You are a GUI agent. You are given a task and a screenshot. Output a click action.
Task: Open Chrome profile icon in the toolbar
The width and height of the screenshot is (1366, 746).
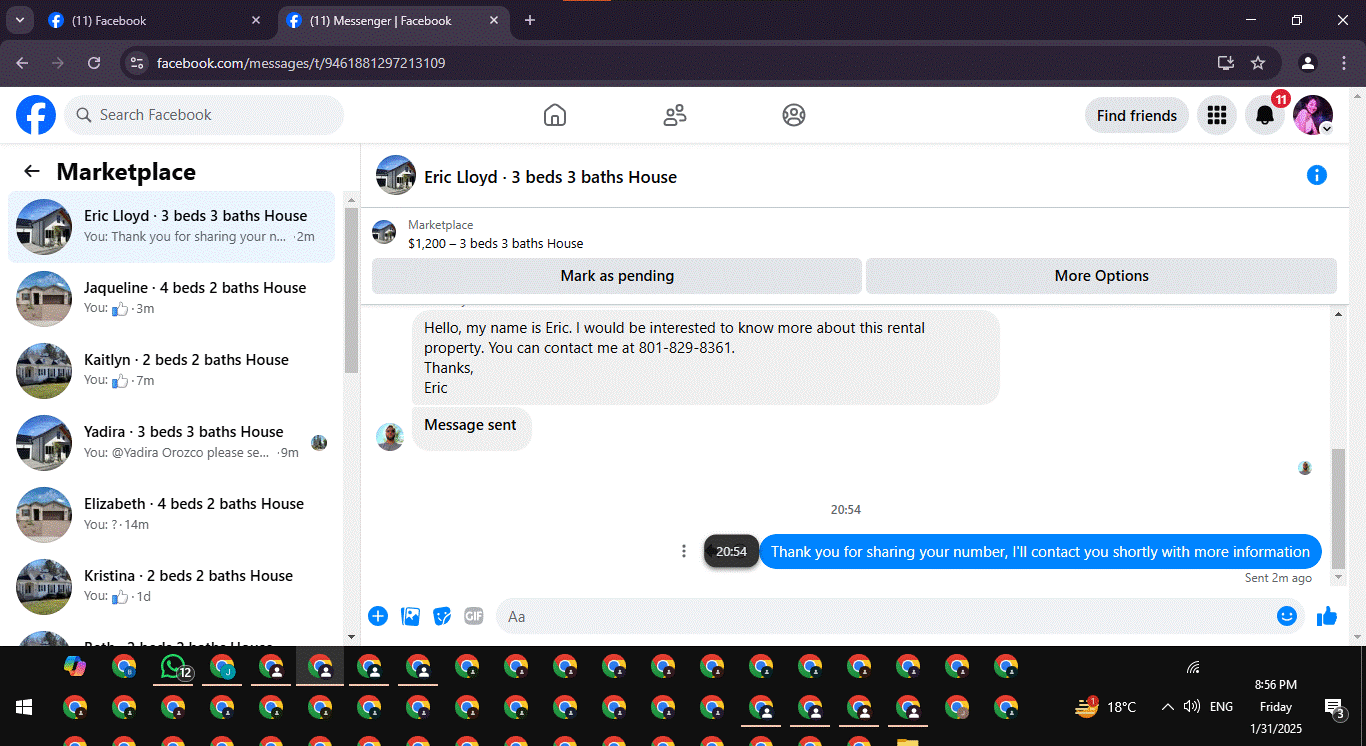pyautogui.click(x=1308, y=63)
